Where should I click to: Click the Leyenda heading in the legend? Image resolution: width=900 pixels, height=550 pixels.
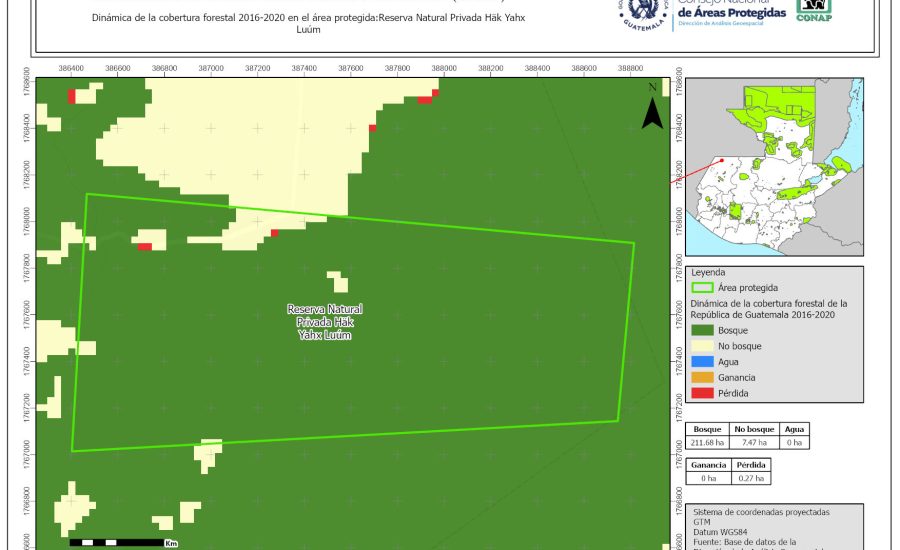click(708, 272)
